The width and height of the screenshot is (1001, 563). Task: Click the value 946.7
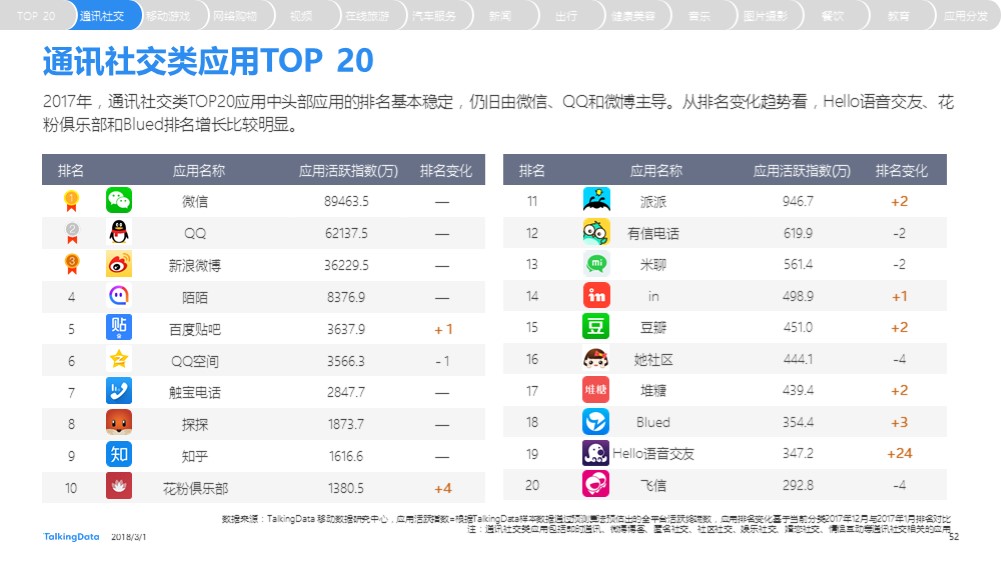coord(798,201)
